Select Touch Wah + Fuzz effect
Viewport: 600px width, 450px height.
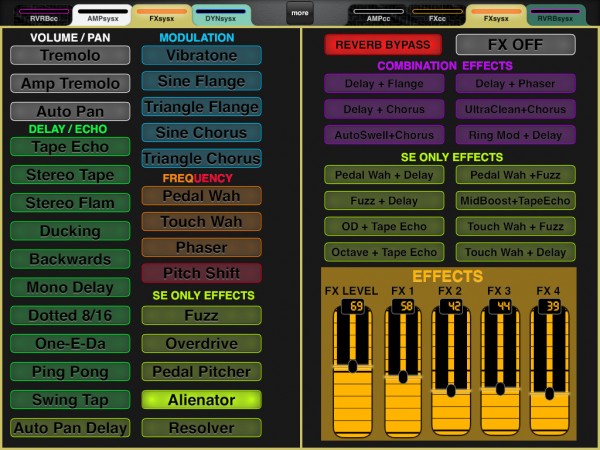coord(515,226)
